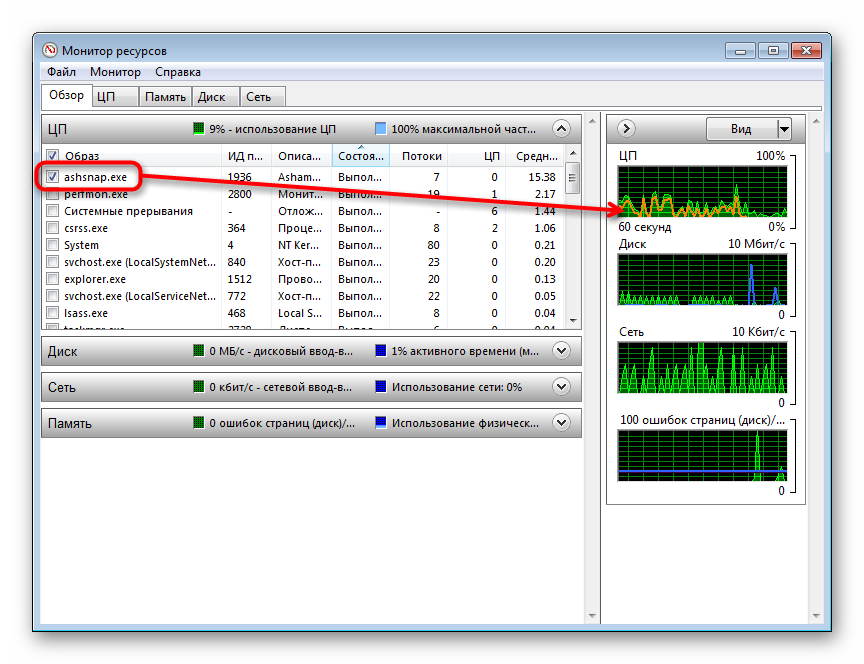Click the green disk I/O indicator square
This screenshot has width=864, height=664.
point(198,351)
